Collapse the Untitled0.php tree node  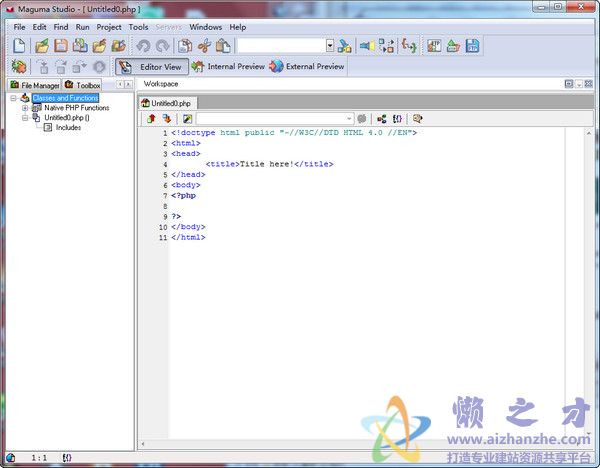tap(25, 118)
